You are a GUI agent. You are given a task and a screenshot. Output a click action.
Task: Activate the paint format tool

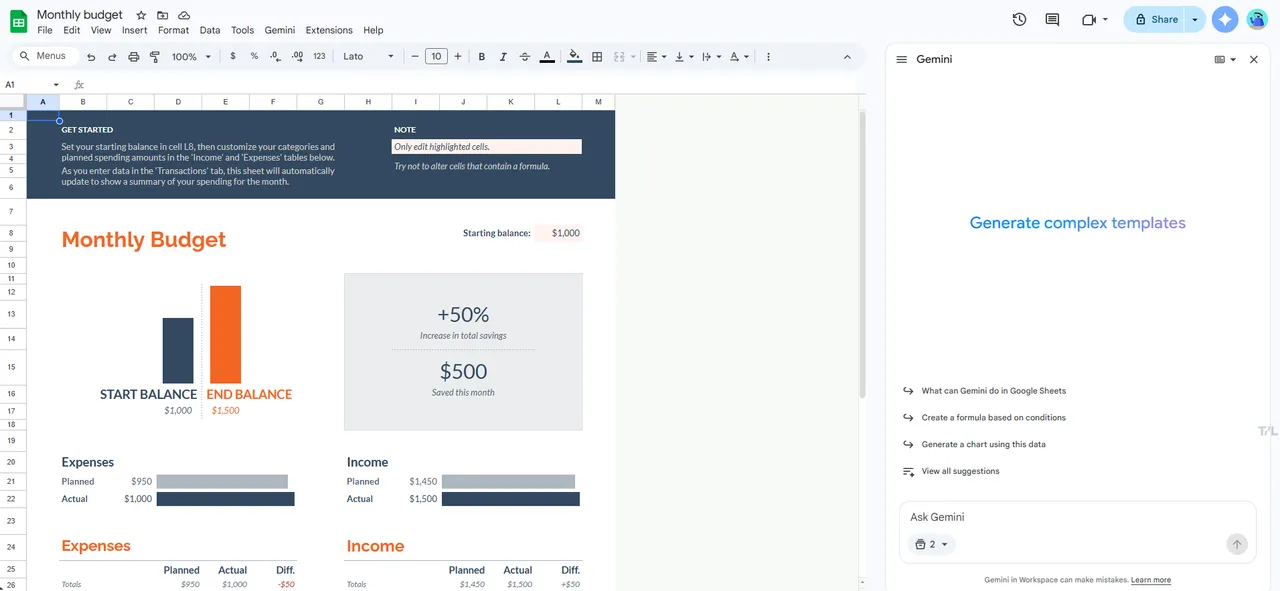point(155,57)
